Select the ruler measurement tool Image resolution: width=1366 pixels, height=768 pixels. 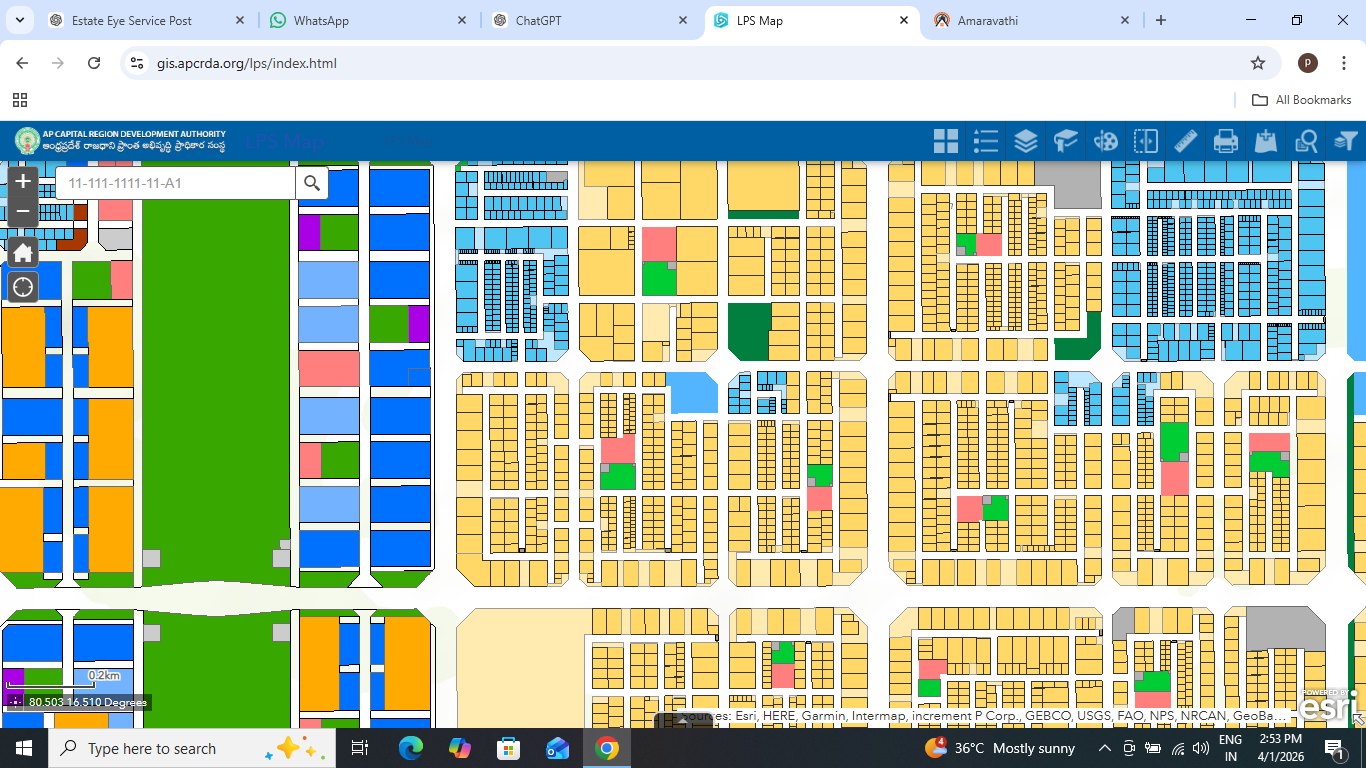1186,141
